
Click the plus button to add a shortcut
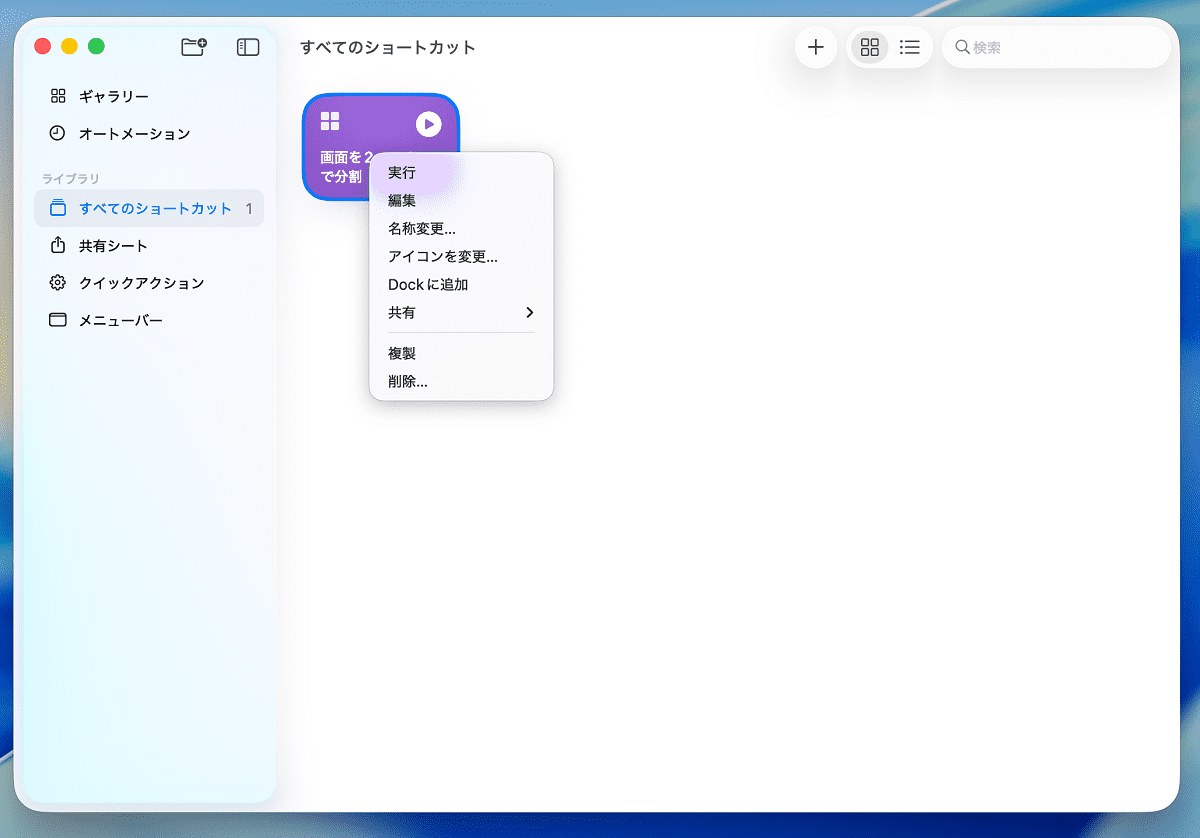tap(816, 47)
